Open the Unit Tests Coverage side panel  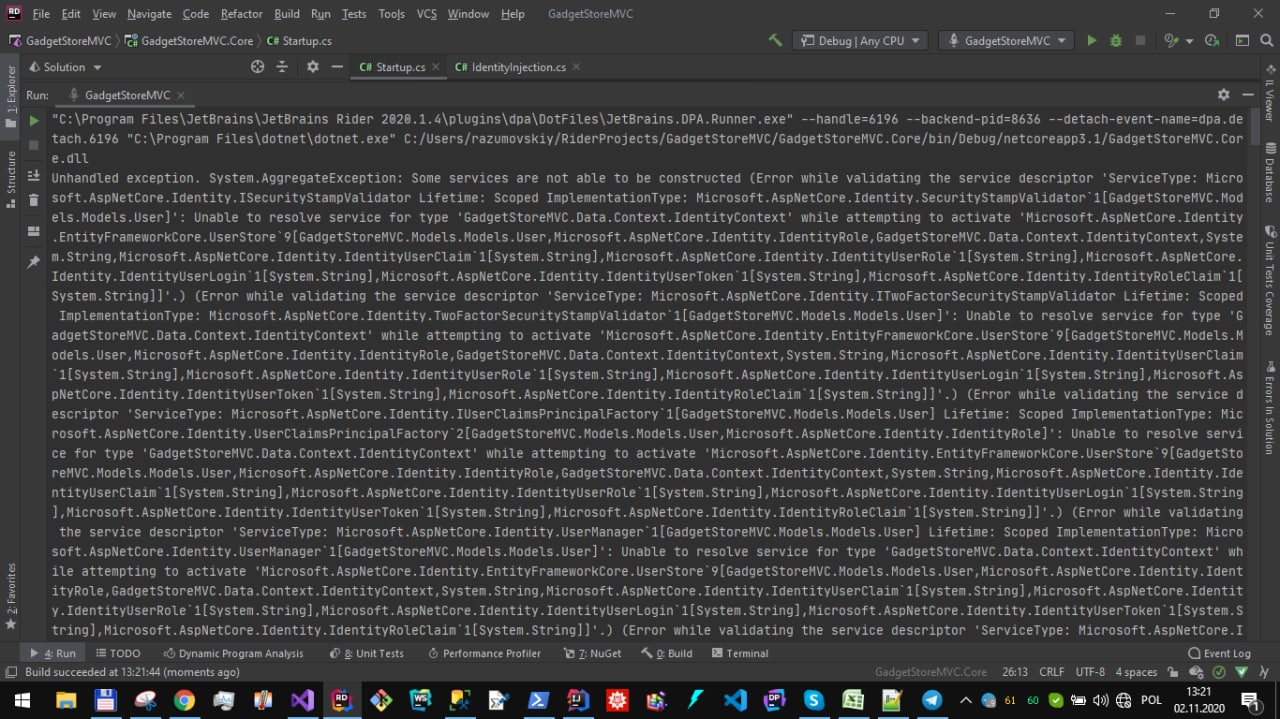click(1269, 282)
